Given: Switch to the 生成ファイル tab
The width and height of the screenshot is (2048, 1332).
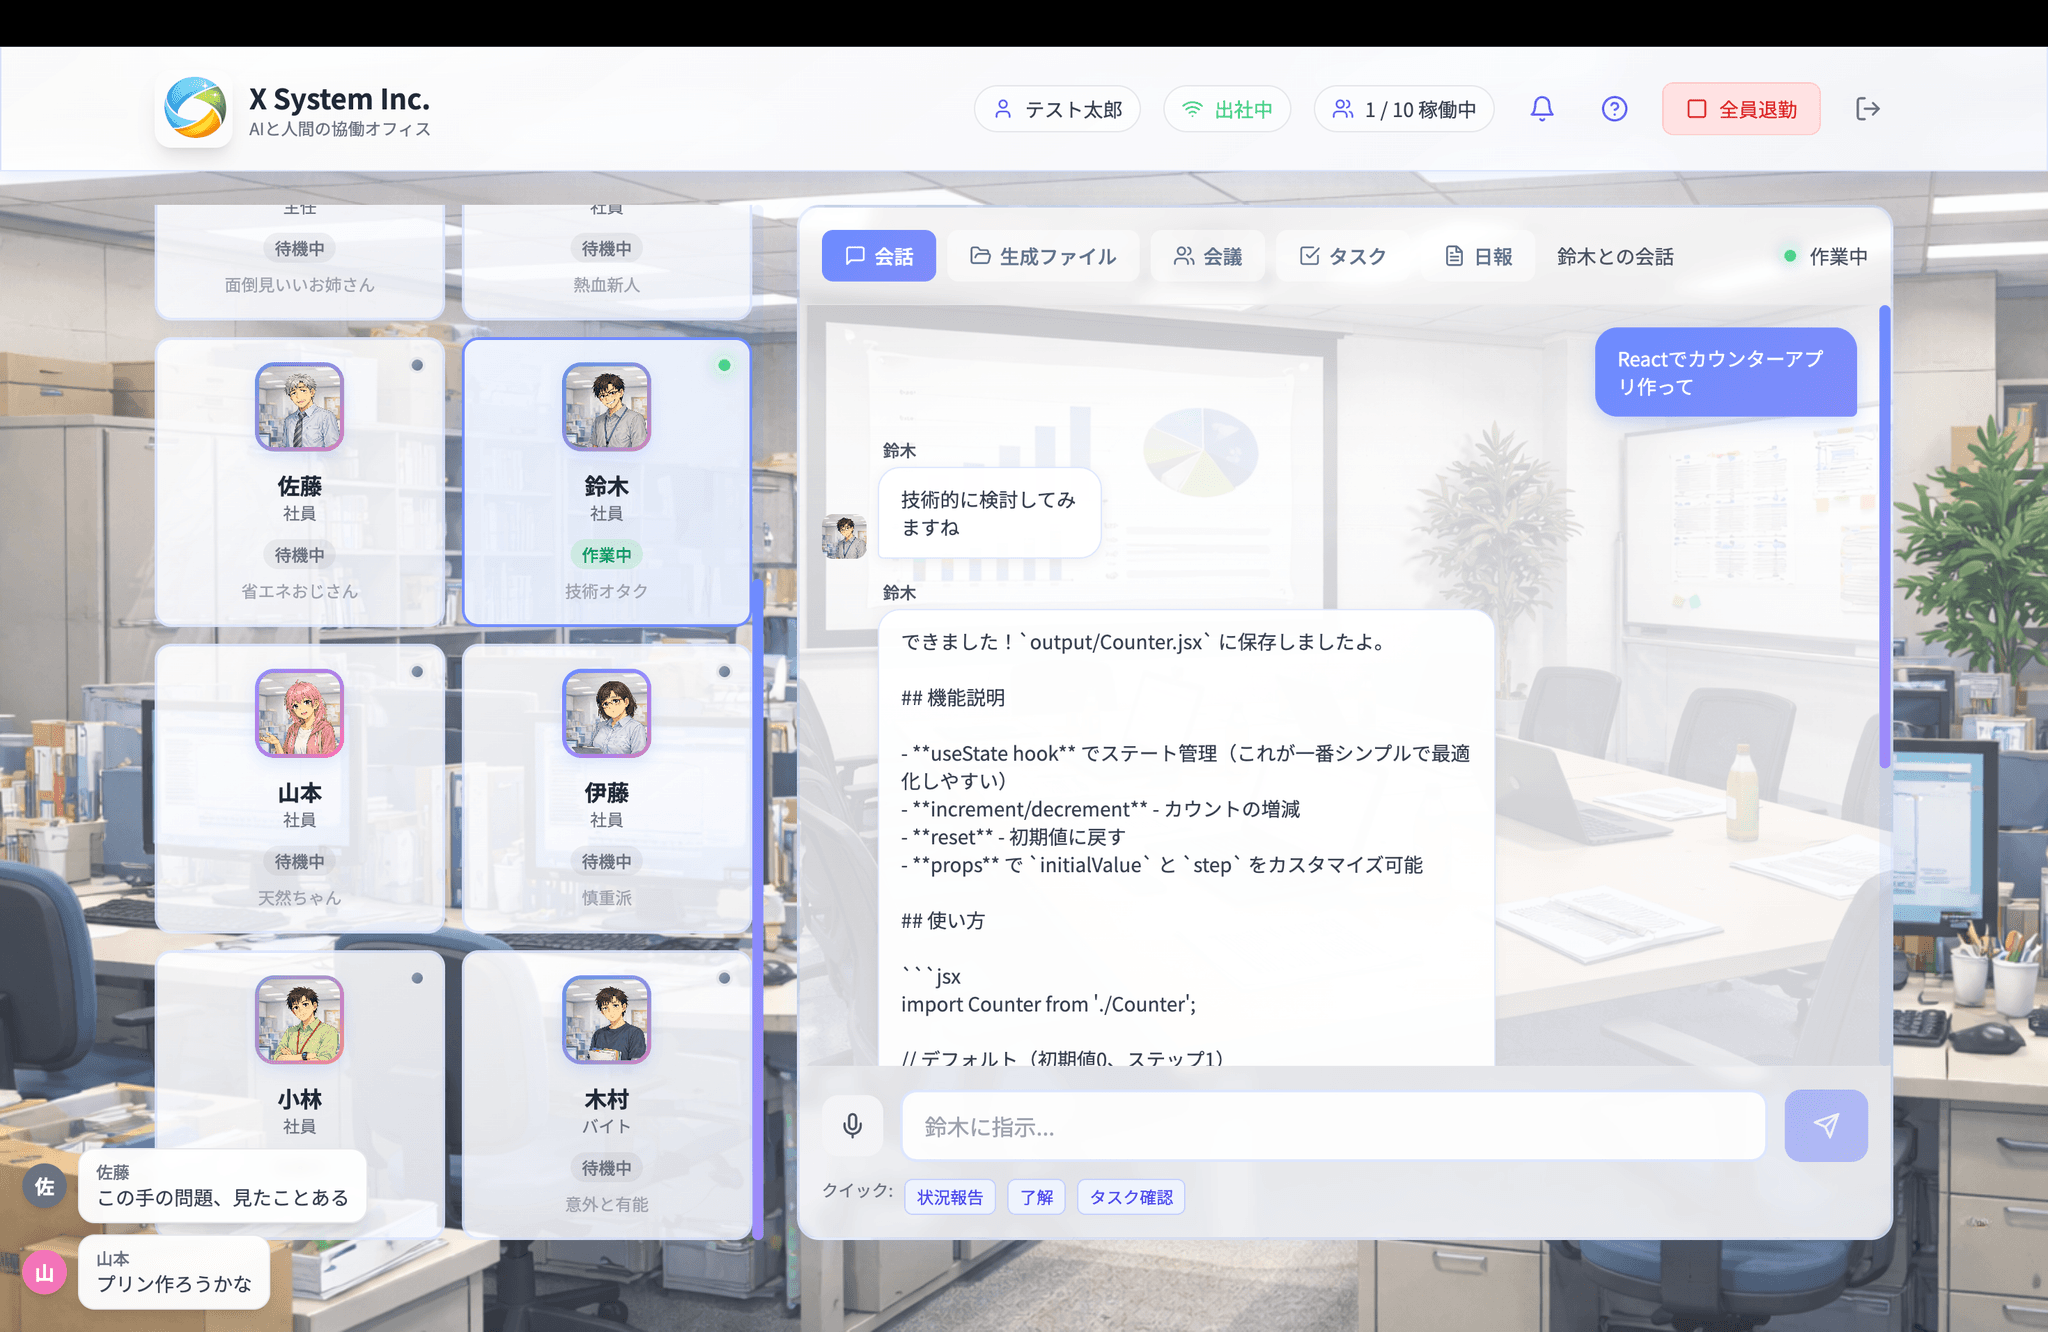Looking at the screenshot, I should pos(1043,256).
